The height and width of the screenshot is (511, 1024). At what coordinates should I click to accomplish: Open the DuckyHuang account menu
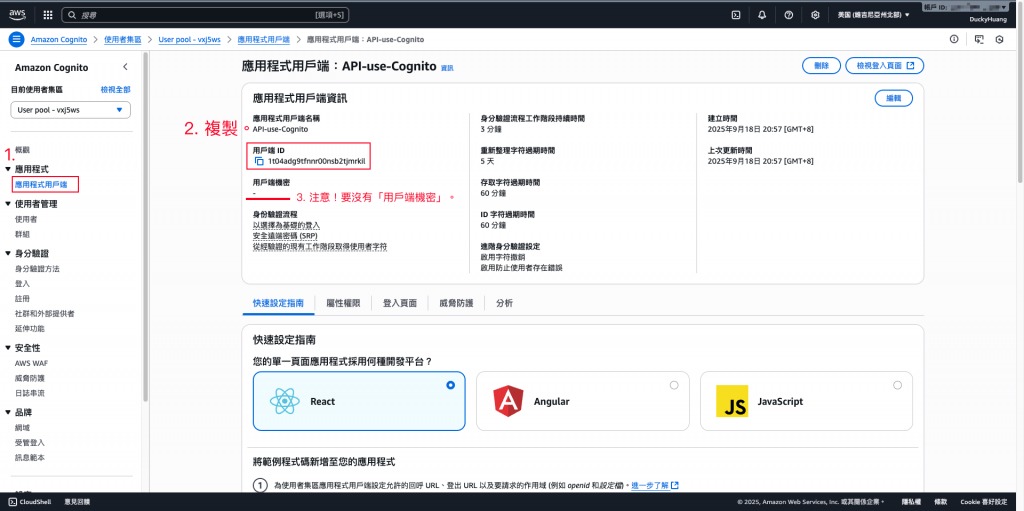[x=988, y=20]
